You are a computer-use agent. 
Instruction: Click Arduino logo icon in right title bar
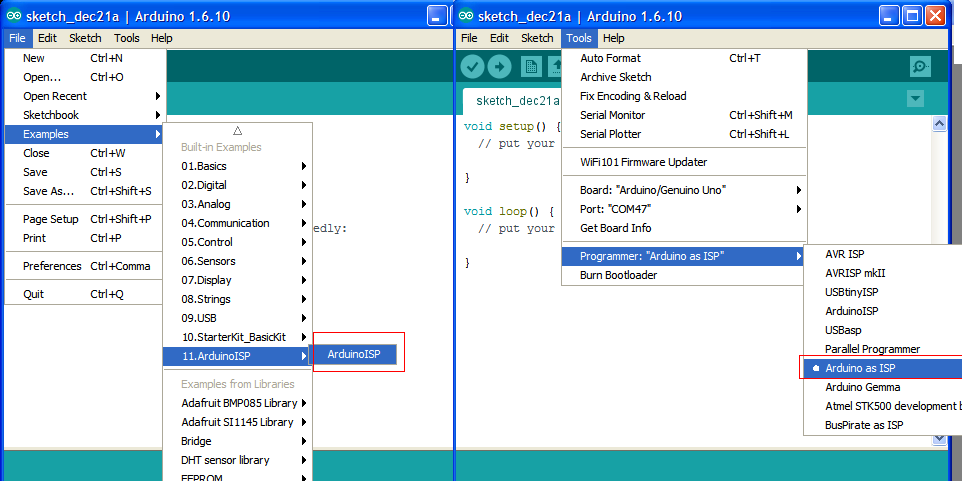[466, 16]
